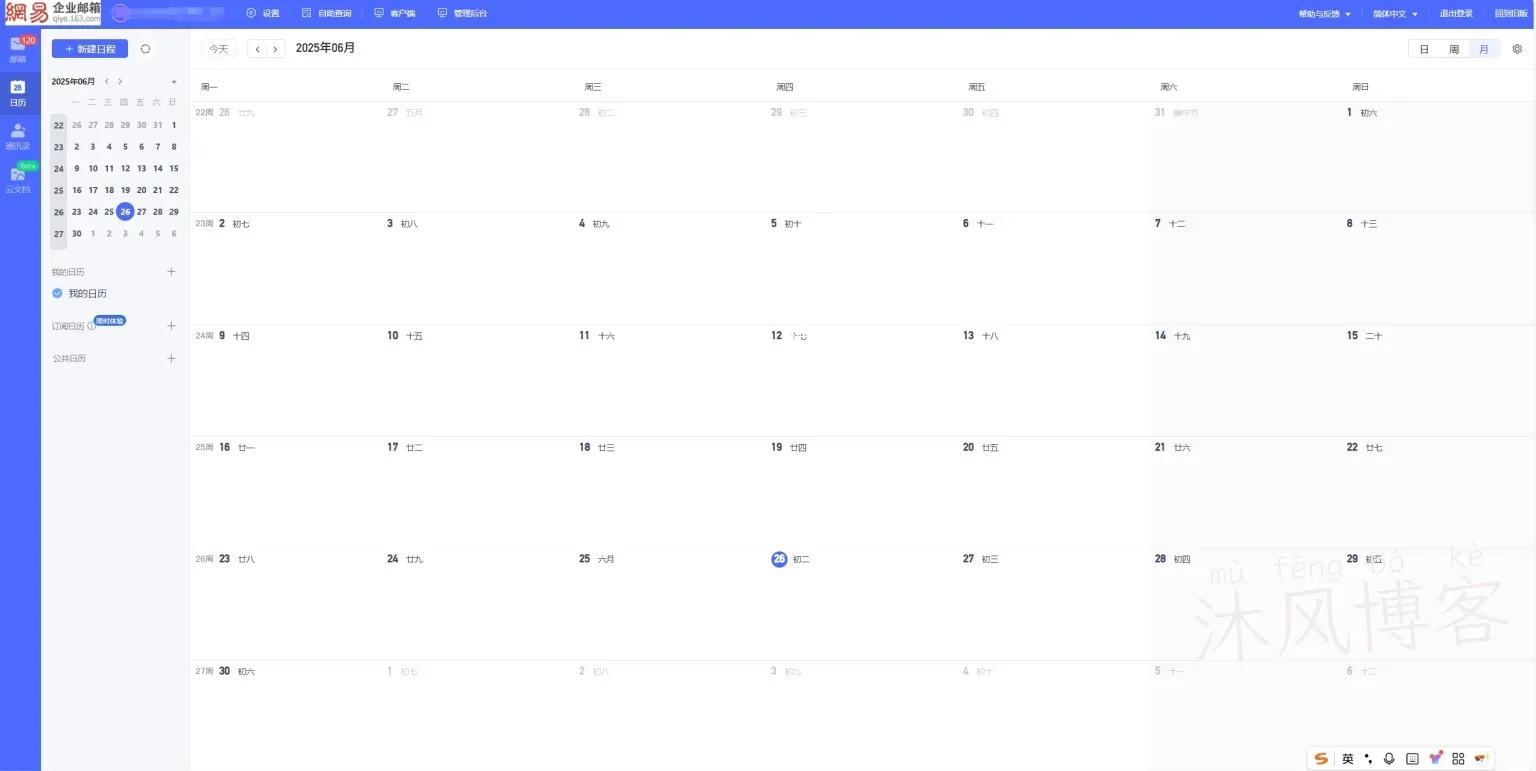Open calendar settings gear next to view switcher

tap(1517, 49)
